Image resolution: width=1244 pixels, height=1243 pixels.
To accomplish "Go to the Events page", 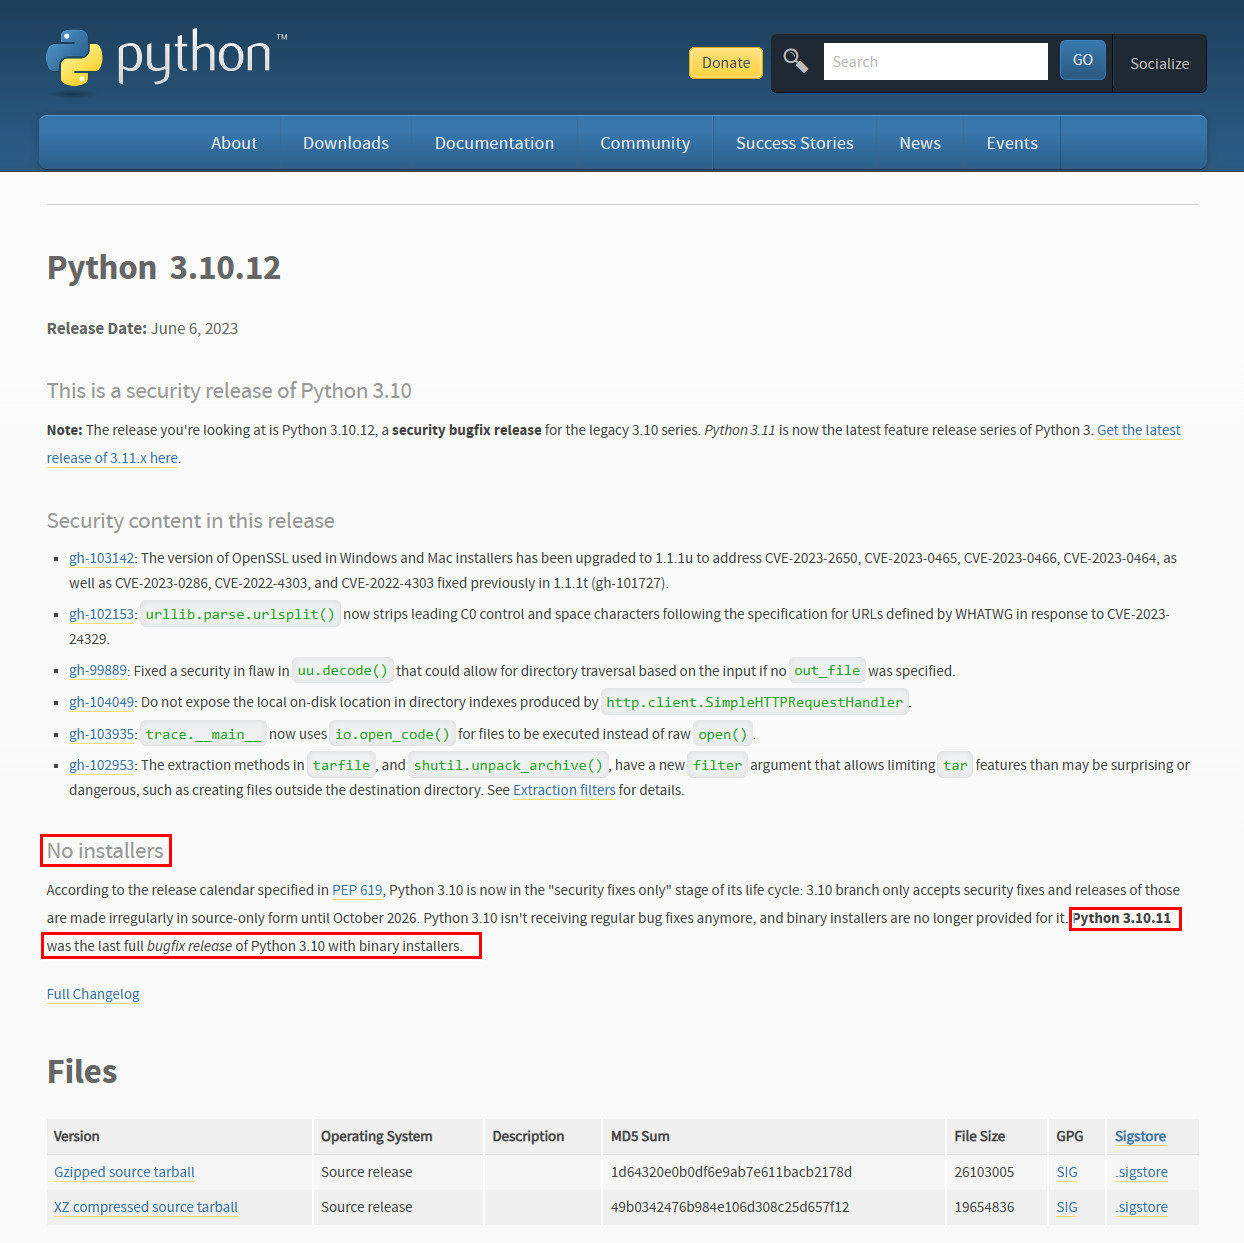I will pos(1011,142).
